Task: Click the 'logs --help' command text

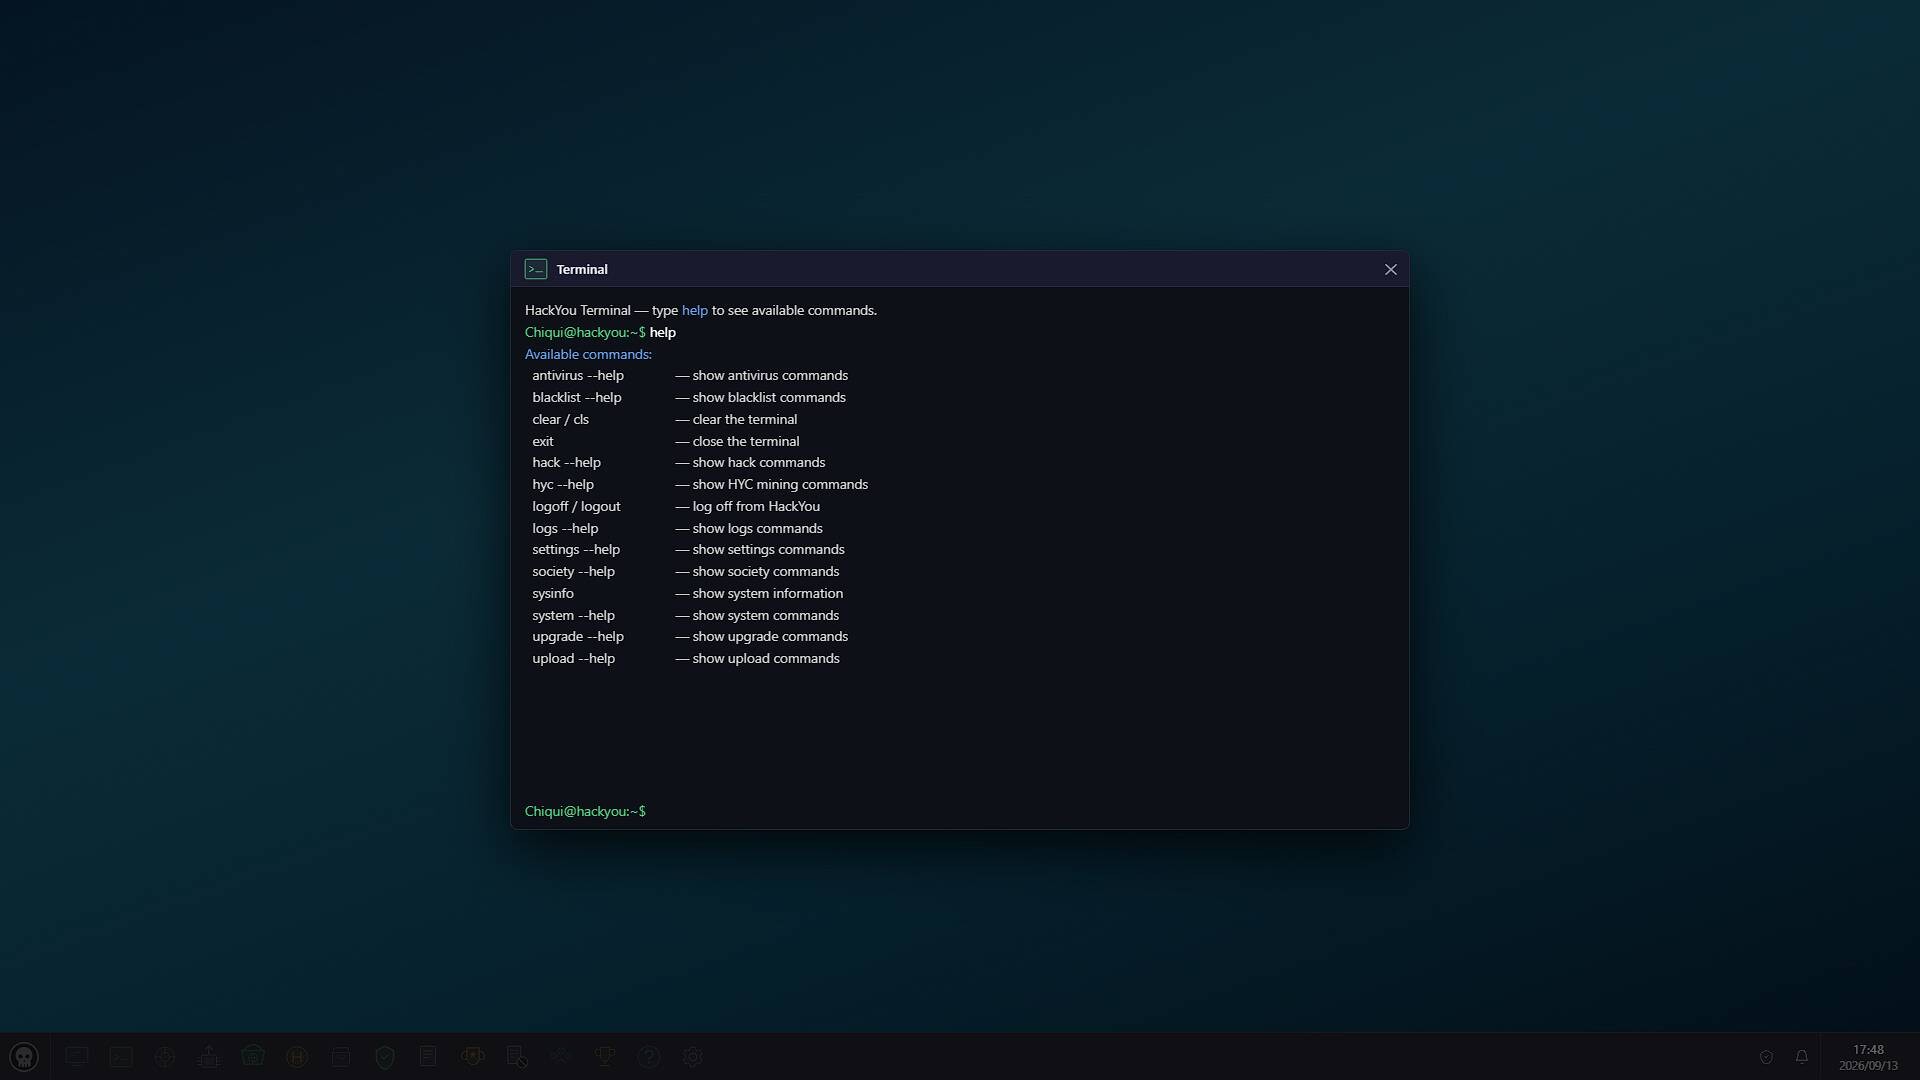Action: (x=566, y=528)
